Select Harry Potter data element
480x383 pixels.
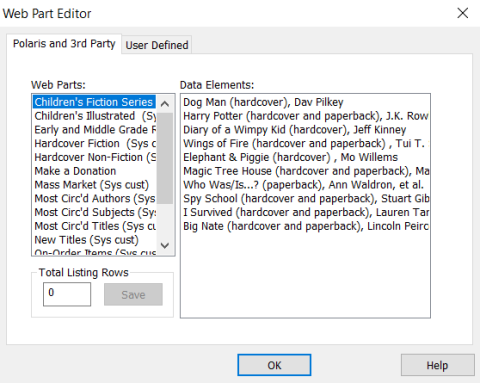click(x=305, y=116)
